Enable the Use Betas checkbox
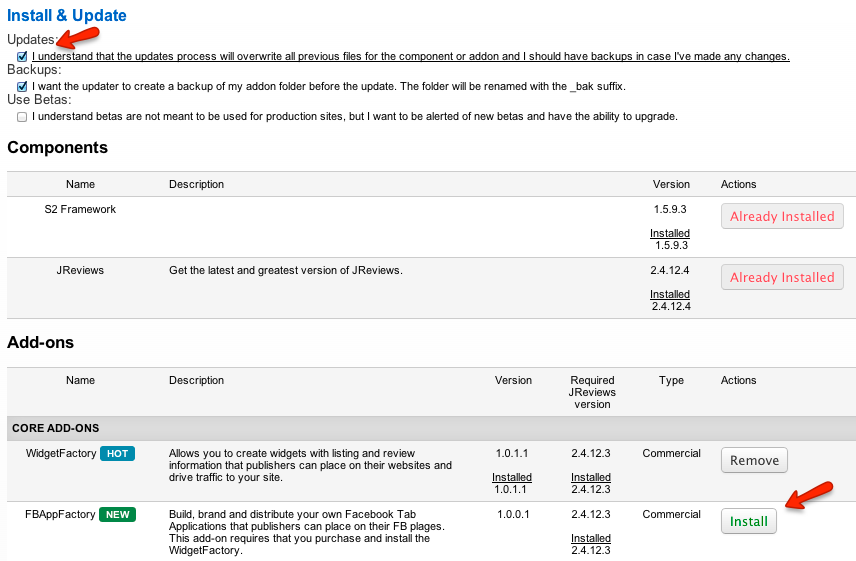The width and height of the screenshot is (856, 561). click(x=22, y=117)
